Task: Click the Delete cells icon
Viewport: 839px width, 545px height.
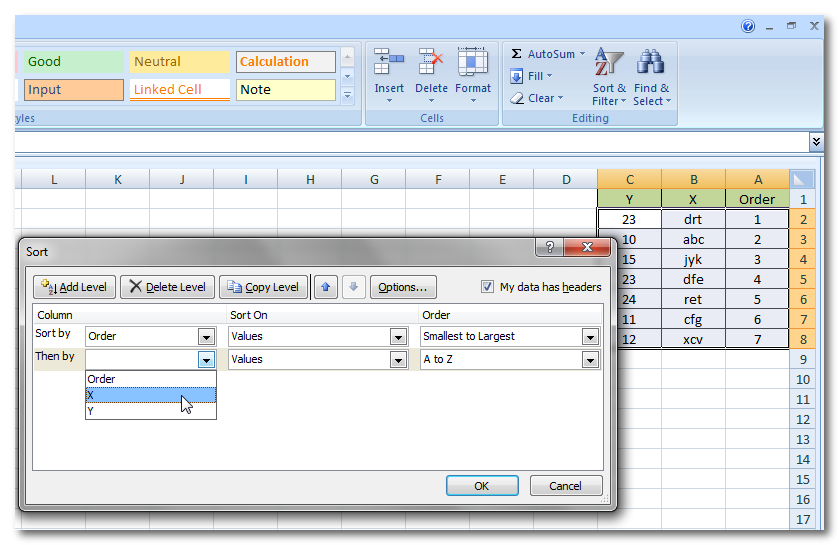Action: (431, 63)
